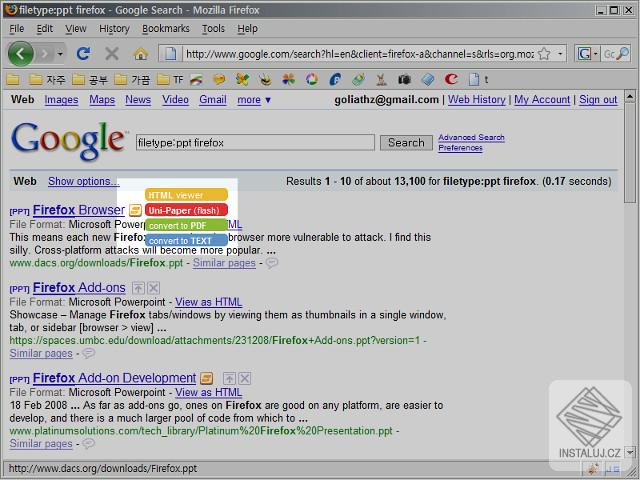640x480 pixels.
Task: Click the vertical scrollbar up arrow
Action: (x=630, y=97)
